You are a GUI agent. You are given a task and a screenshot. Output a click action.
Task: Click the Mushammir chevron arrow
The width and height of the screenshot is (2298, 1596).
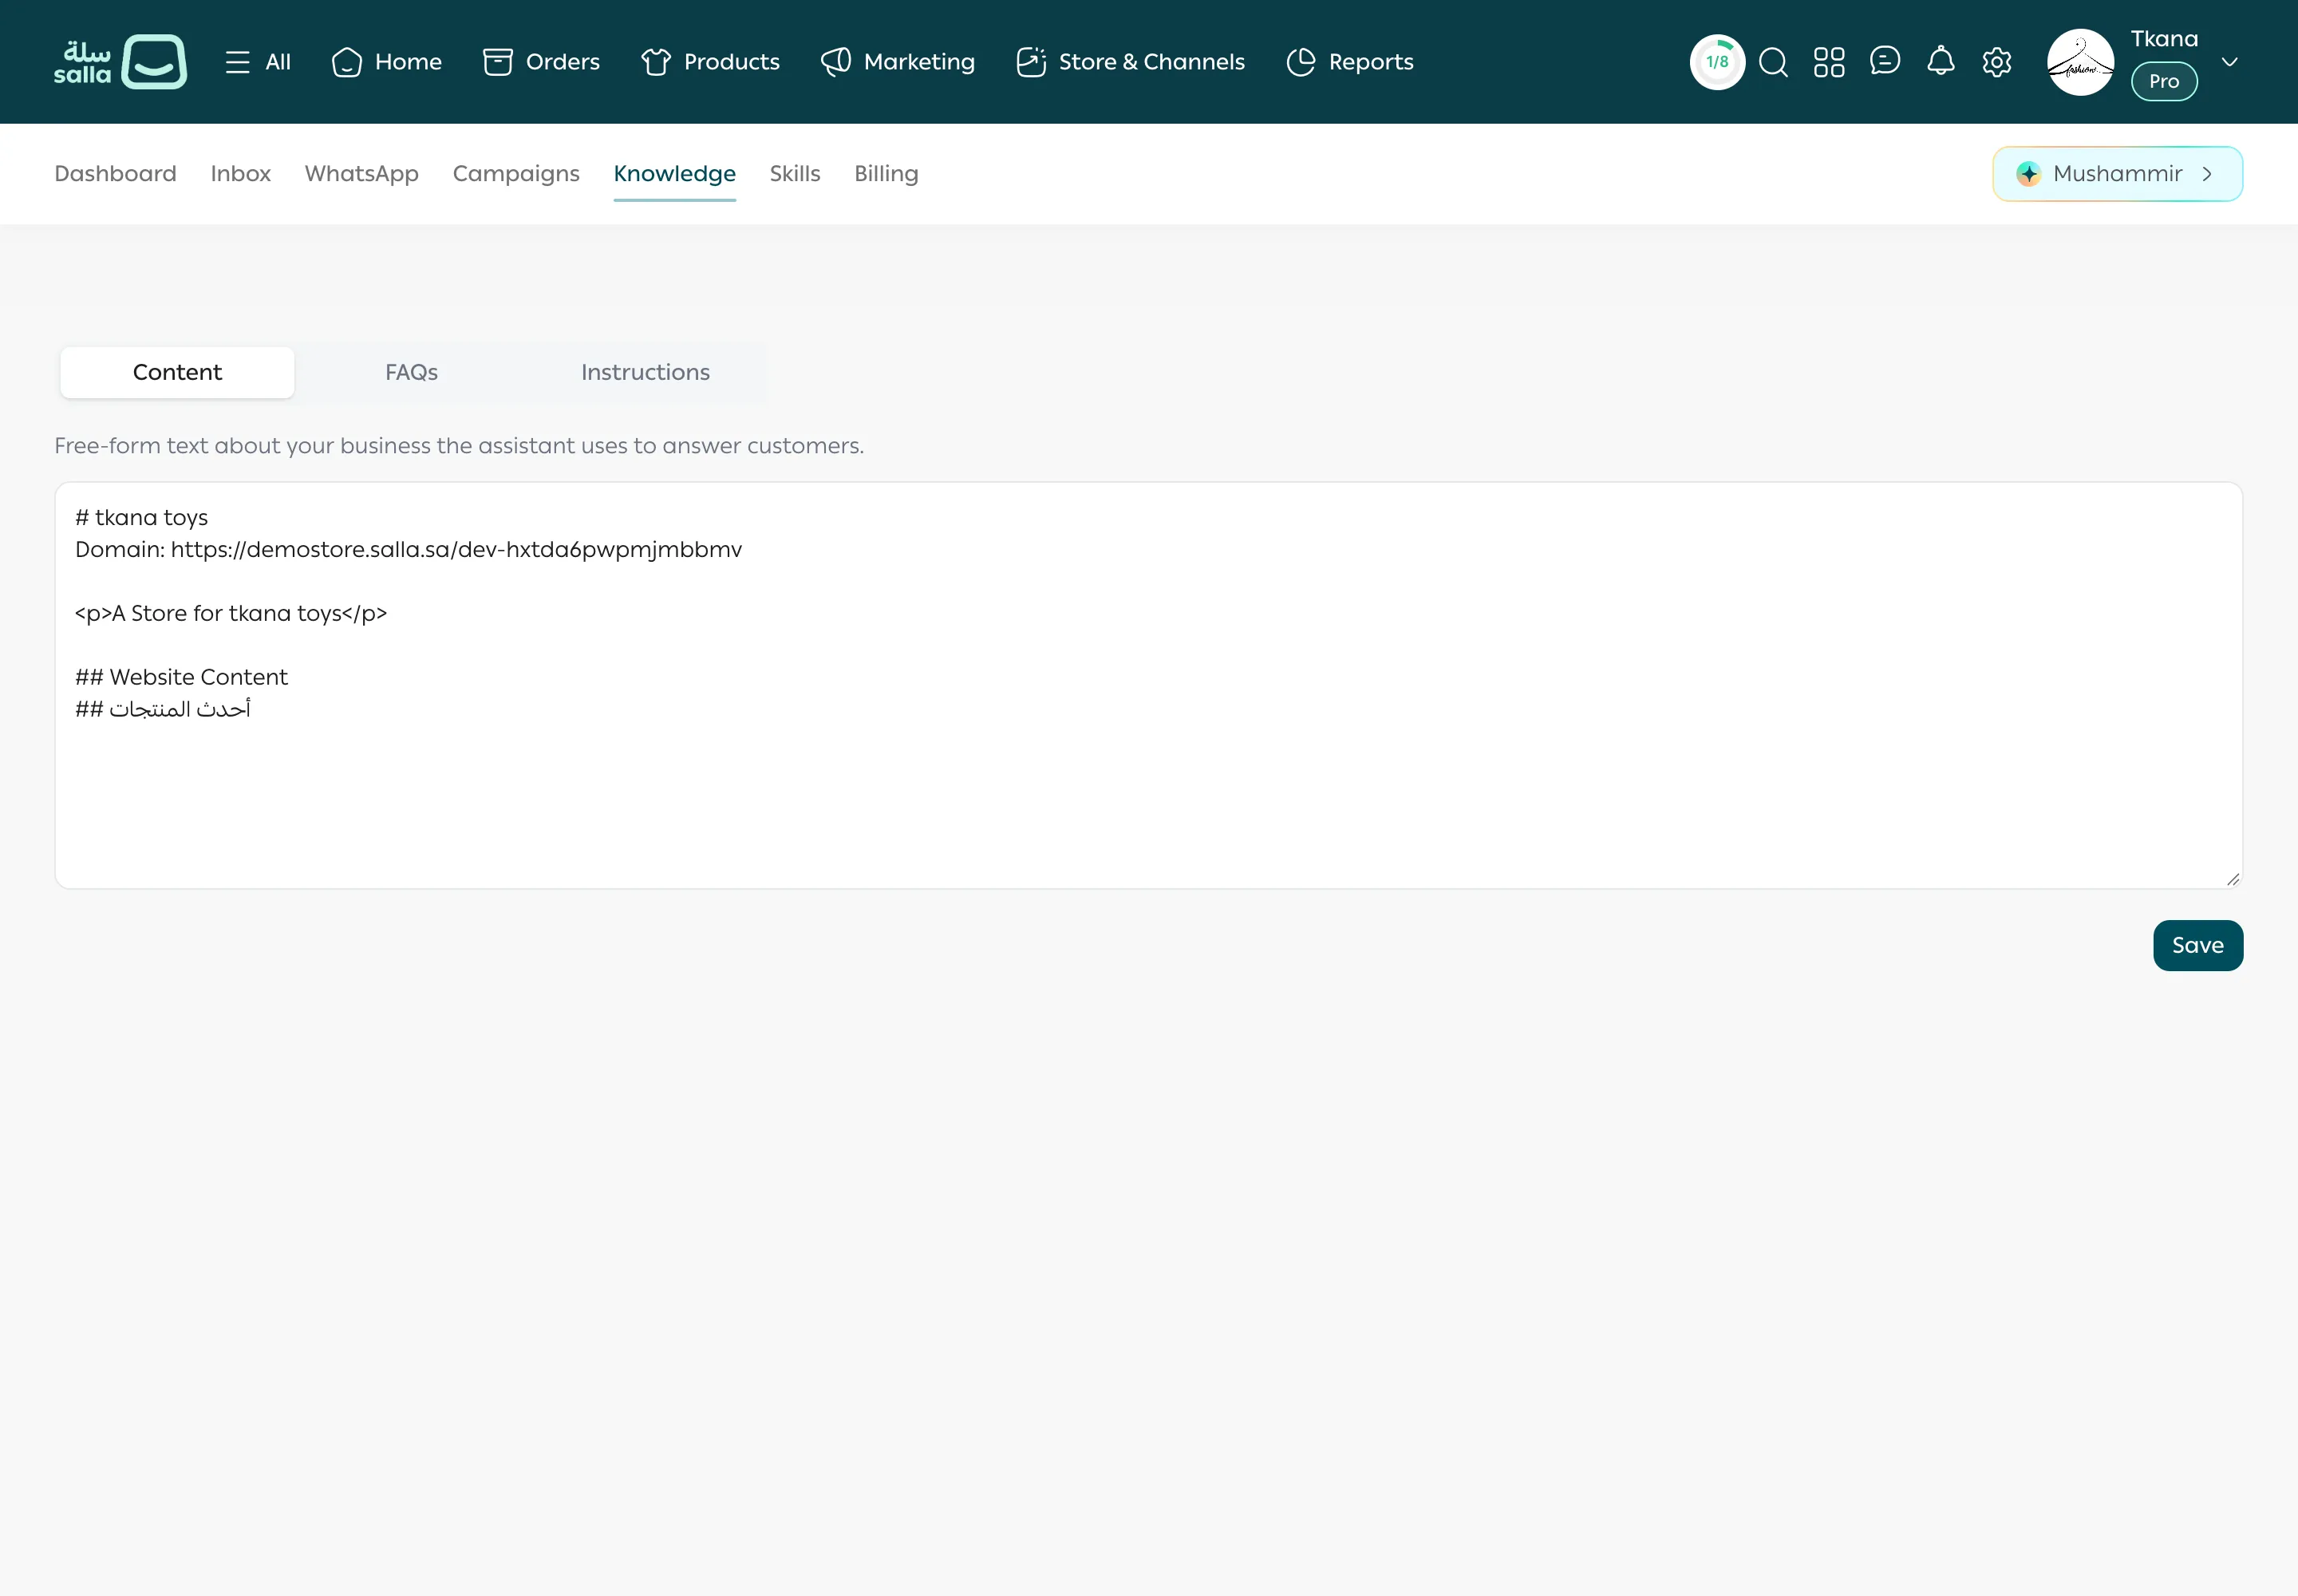(x=2206, y=174)
